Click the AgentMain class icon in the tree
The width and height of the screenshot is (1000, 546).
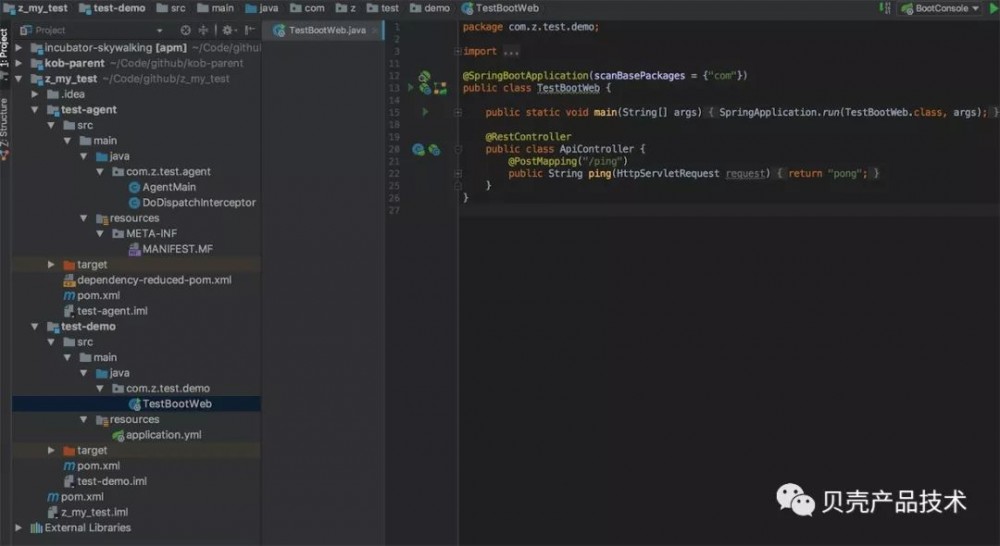tap(135, 188)
